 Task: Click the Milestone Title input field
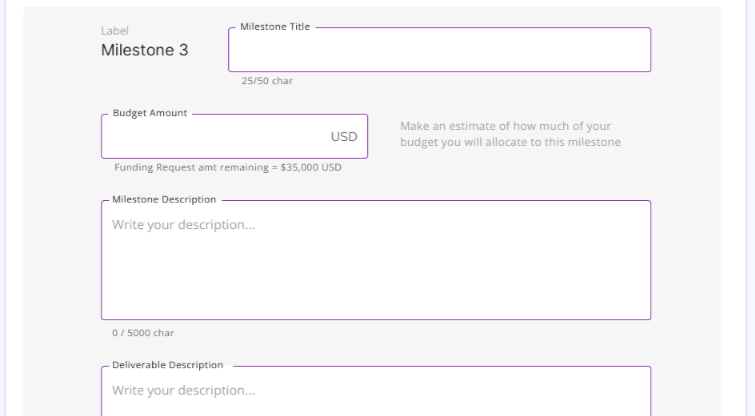(439, 50)
